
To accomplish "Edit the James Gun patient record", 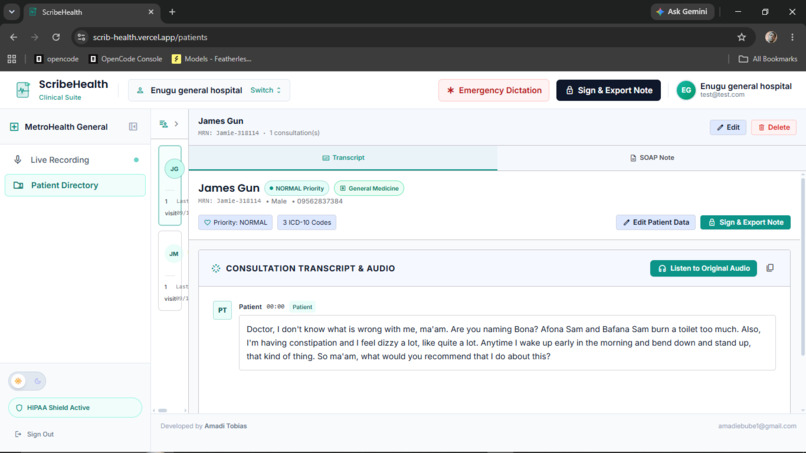I will point(728,128).
